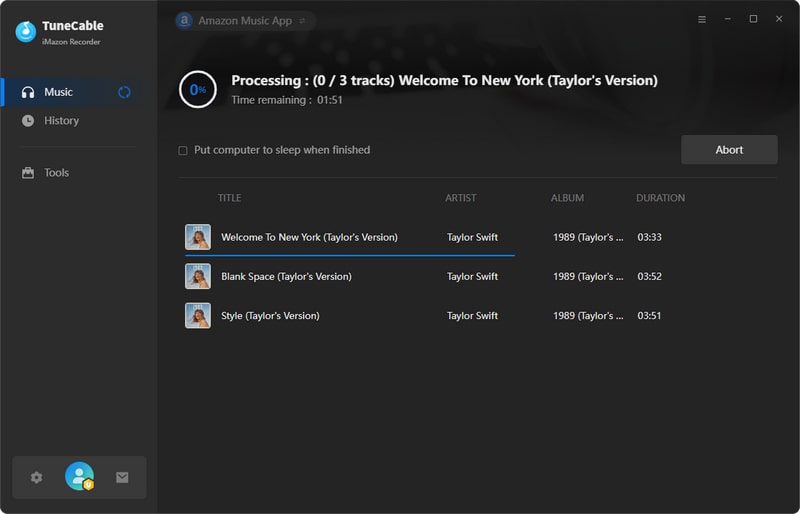This screenshot has width=800, height=514.
Task: Click album name in the Blank Space row
Action: 588,277
